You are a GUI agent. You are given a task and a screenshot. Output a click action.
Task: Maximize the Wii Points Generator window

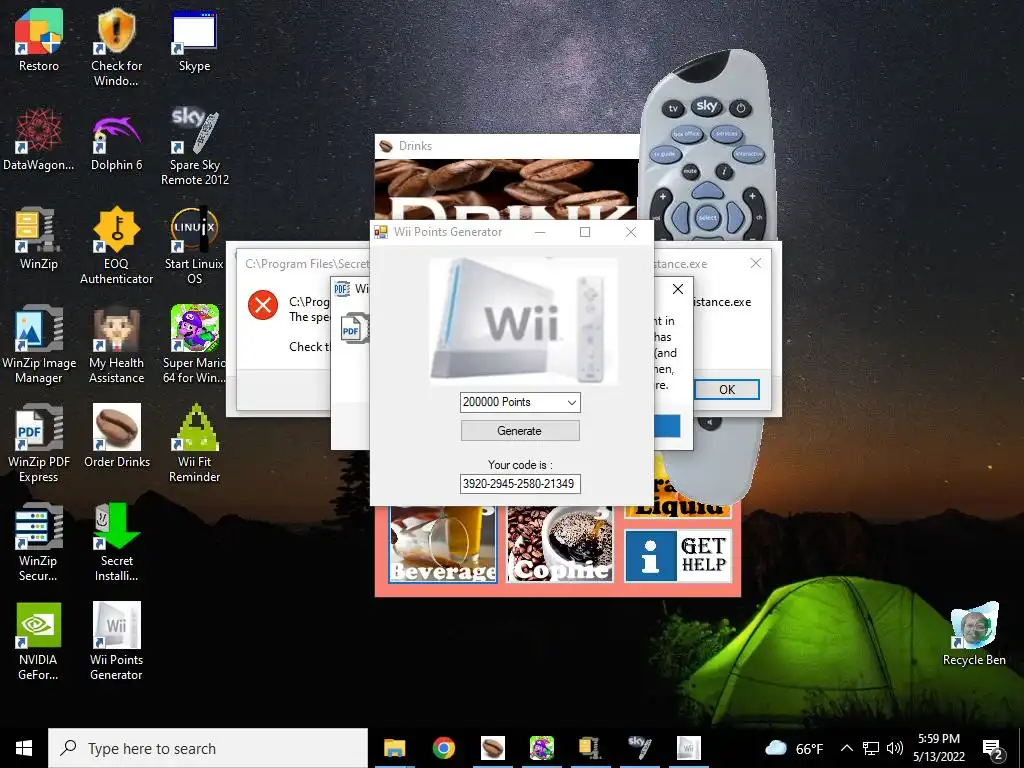(585, 232)
